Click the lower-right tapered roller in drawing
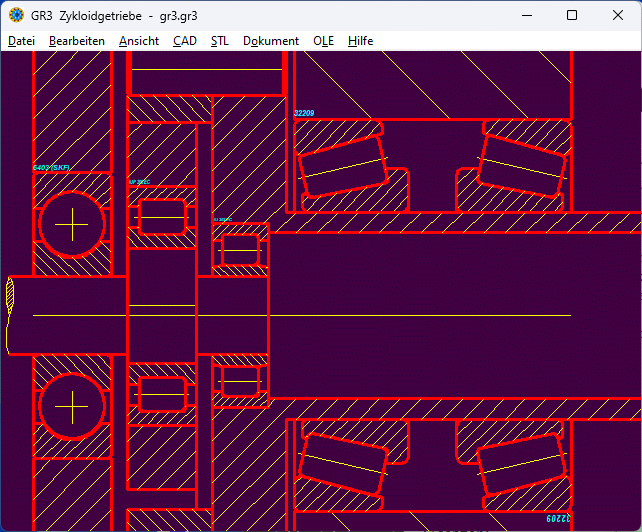 click(522, 465)
